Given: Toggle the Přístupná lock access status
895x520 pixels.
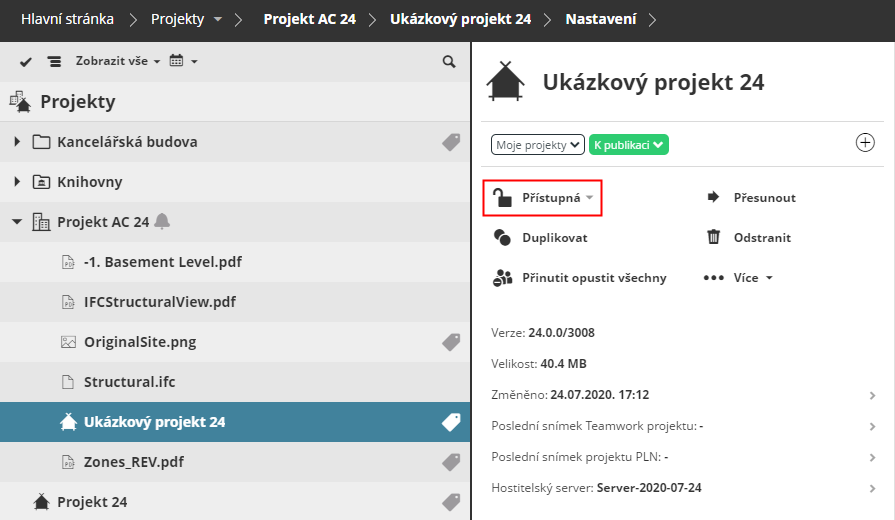Looking at the screenshot, I should coord(543,198).
